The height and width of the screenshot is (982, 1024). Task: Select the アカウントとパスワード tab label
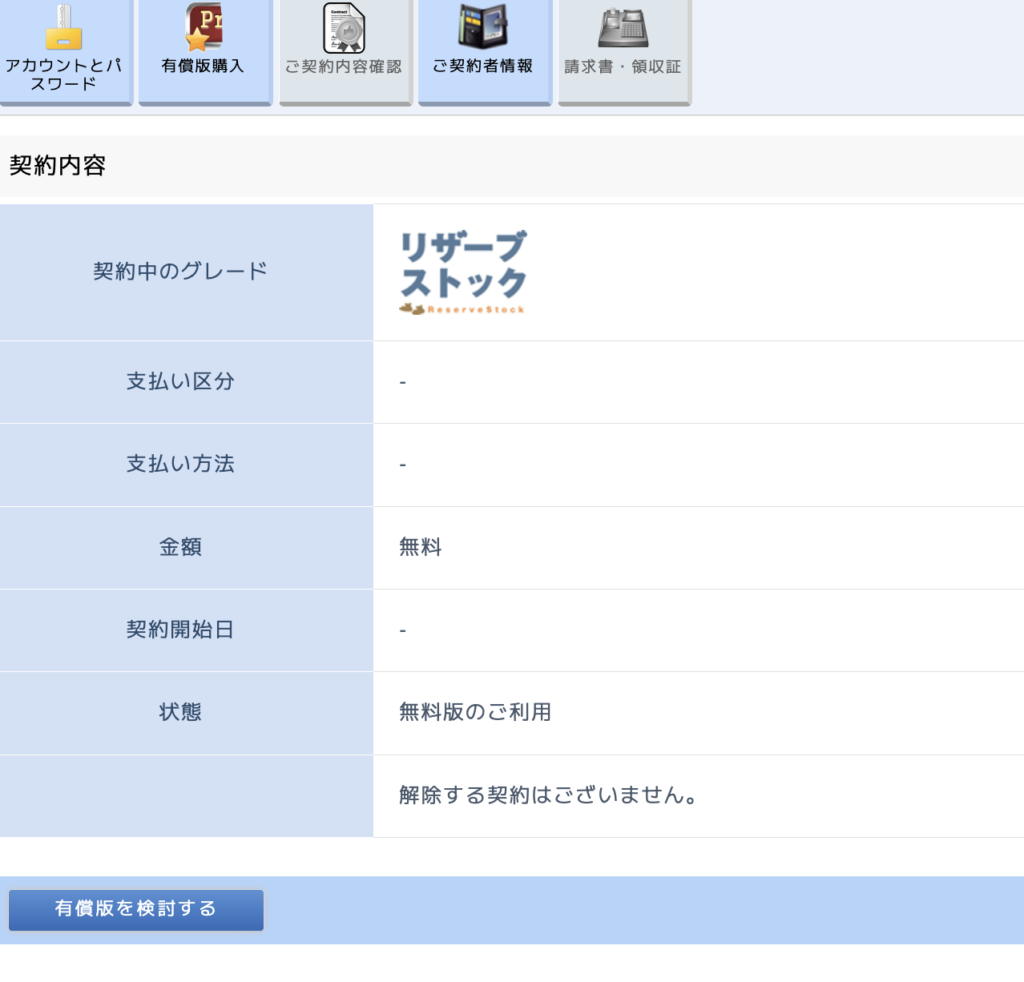tap(63, 74)
